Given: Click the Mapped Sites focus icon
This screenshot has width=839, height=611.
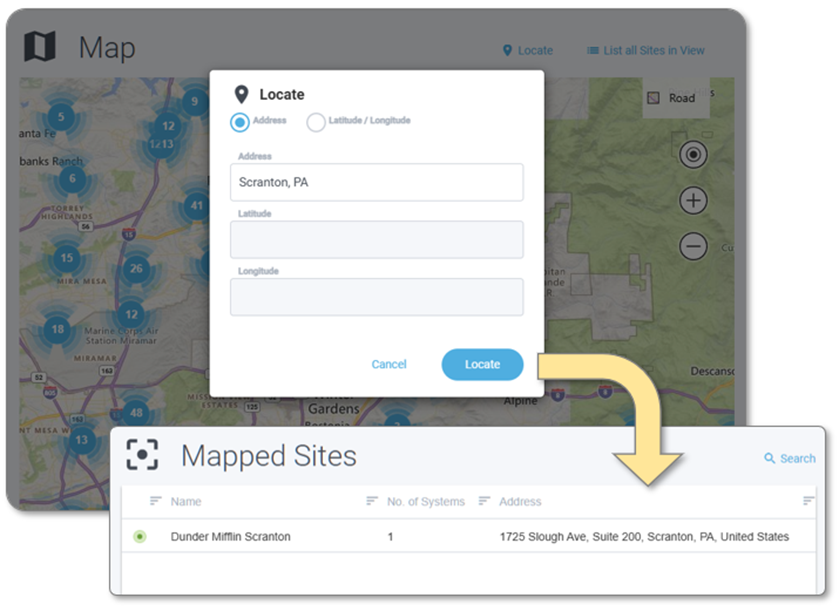Looking at the screenshot, I should 143,454.
